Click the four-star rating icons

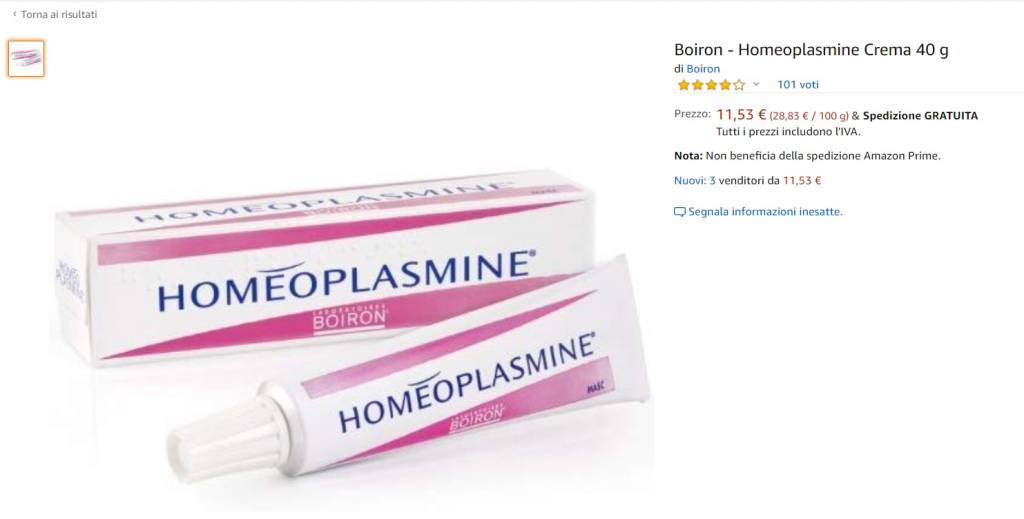pyautogui.click(x=711, y=84)
